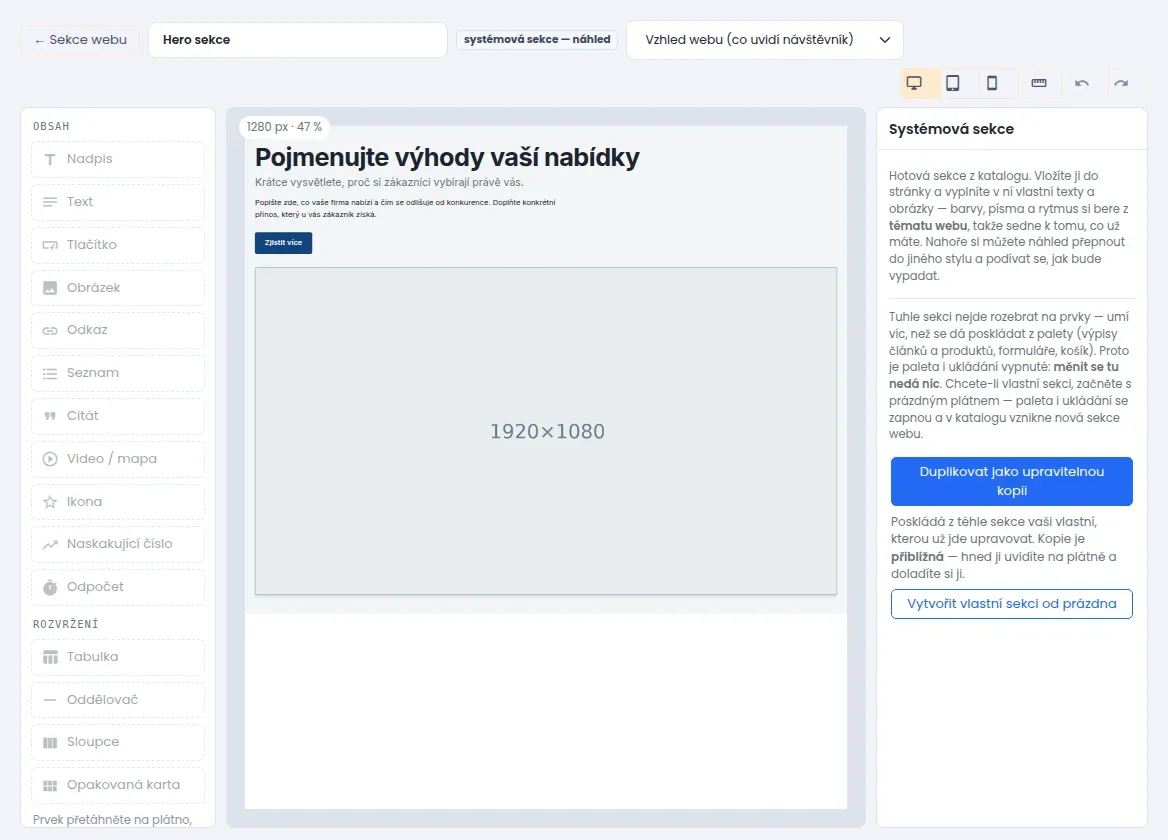Screen dimensions: 1168x840
Task: Click the Sloupce columns icon
Action: [x=50, y=742]
